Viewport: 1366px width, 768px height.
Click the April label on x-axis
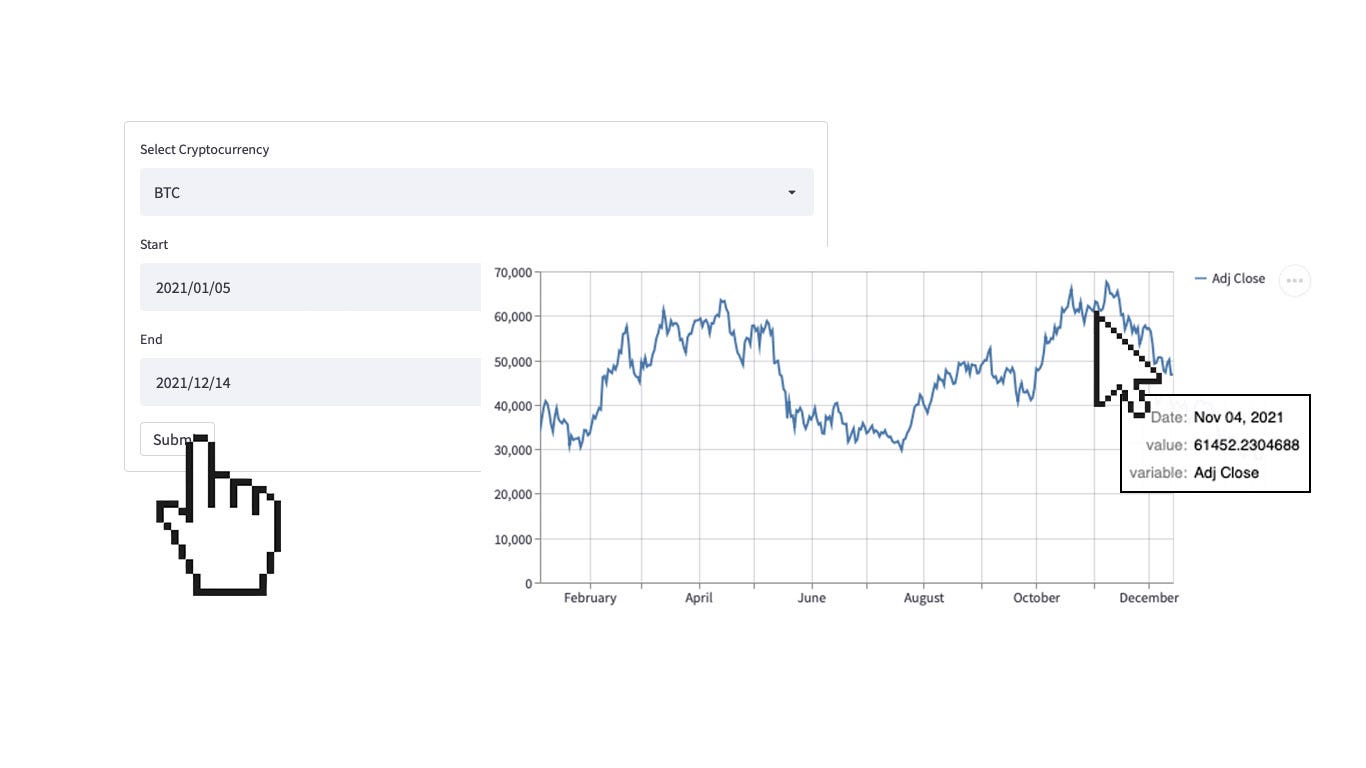click(699, 598)
